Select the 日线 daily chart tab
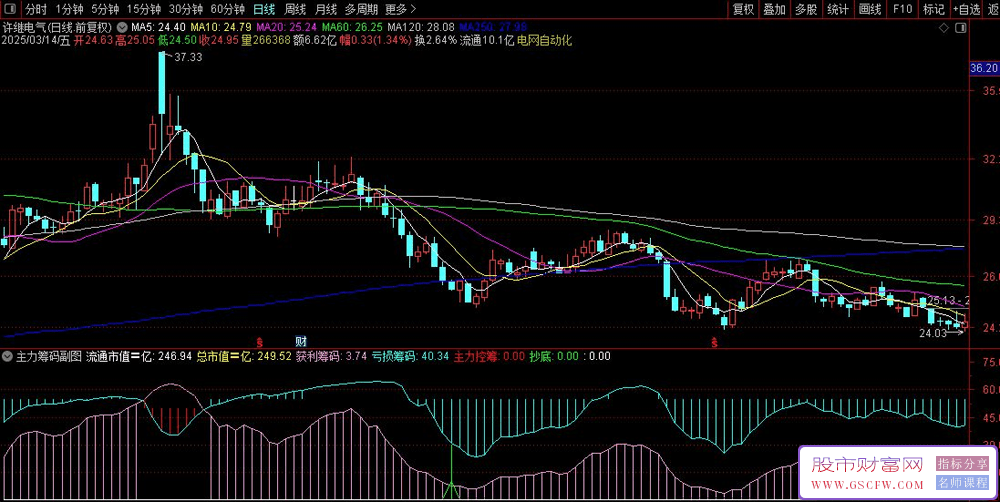This screenshot has width=1000, height=502. tap(264, 10)
